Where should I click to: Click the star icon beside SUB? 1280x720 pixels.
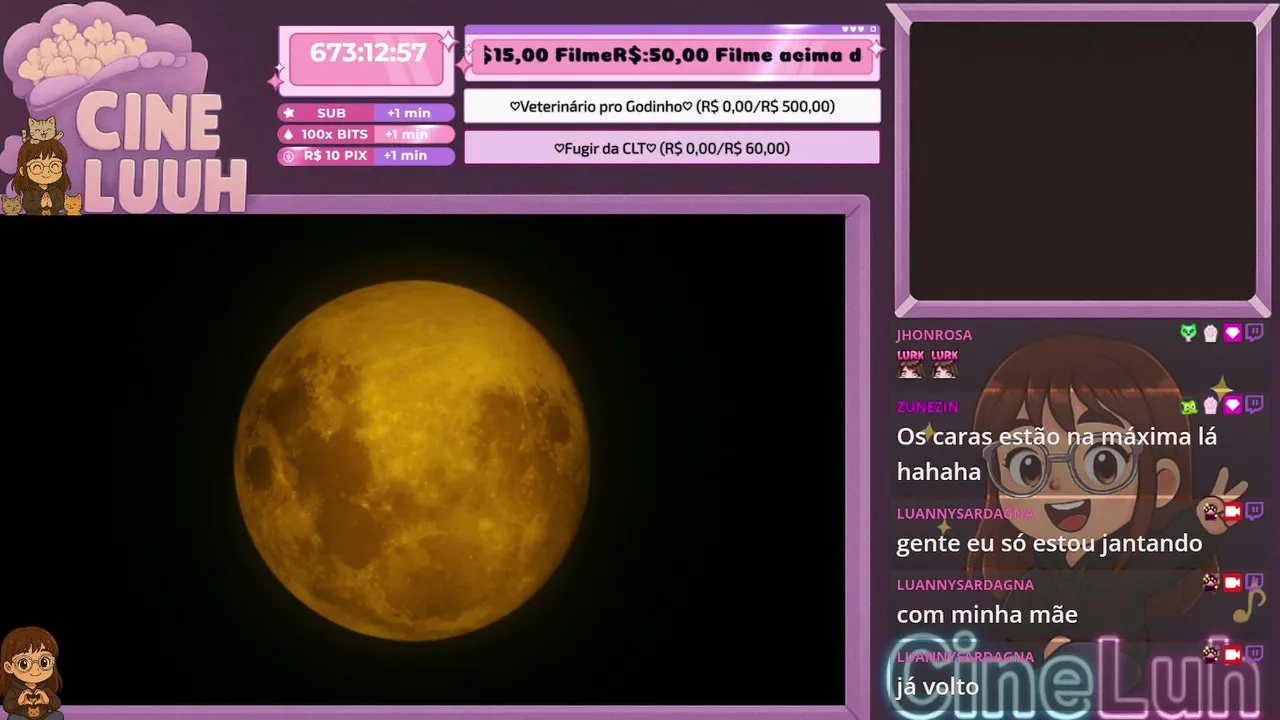pyautogui.click(x=289, y=113)
